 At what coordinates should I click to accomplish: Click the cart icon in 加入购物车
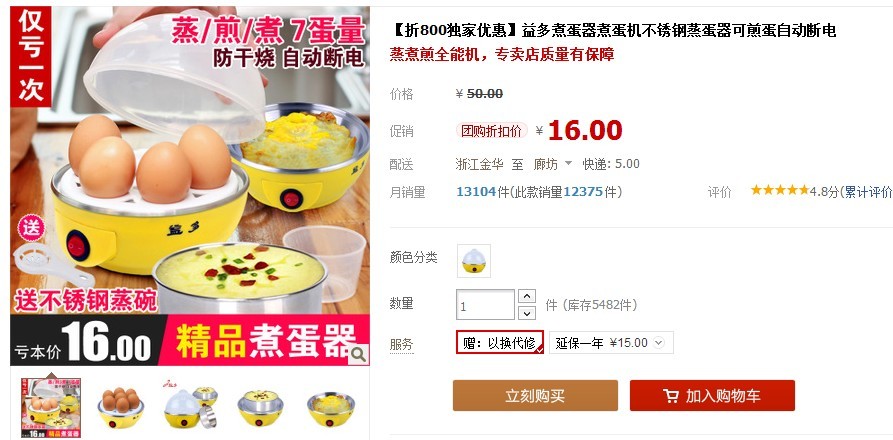(x=671, y=396)
